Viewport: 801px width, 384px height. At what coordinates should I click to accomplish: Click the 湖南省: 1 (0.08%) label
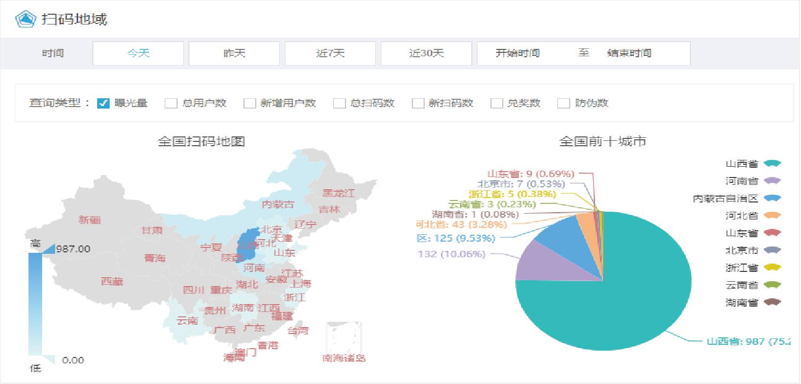pos(475,214)
